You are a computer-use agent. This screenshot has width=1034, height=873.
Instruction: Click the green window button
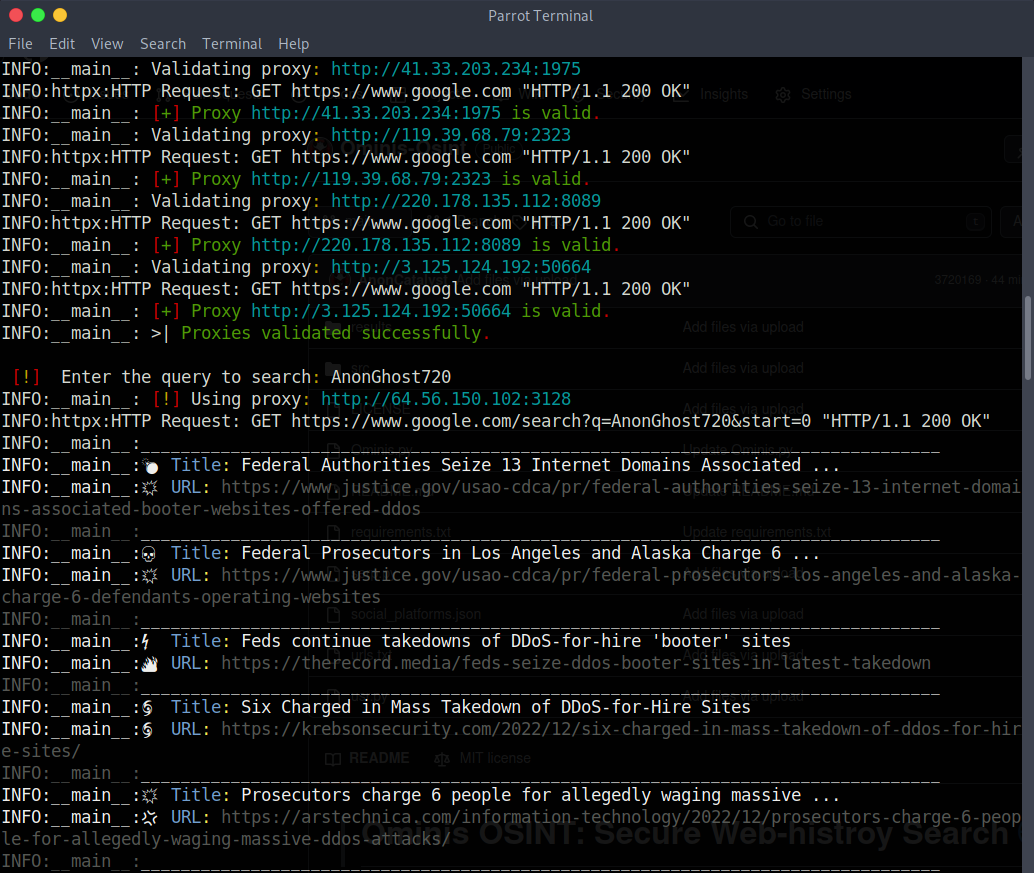(x=38, y=15)
